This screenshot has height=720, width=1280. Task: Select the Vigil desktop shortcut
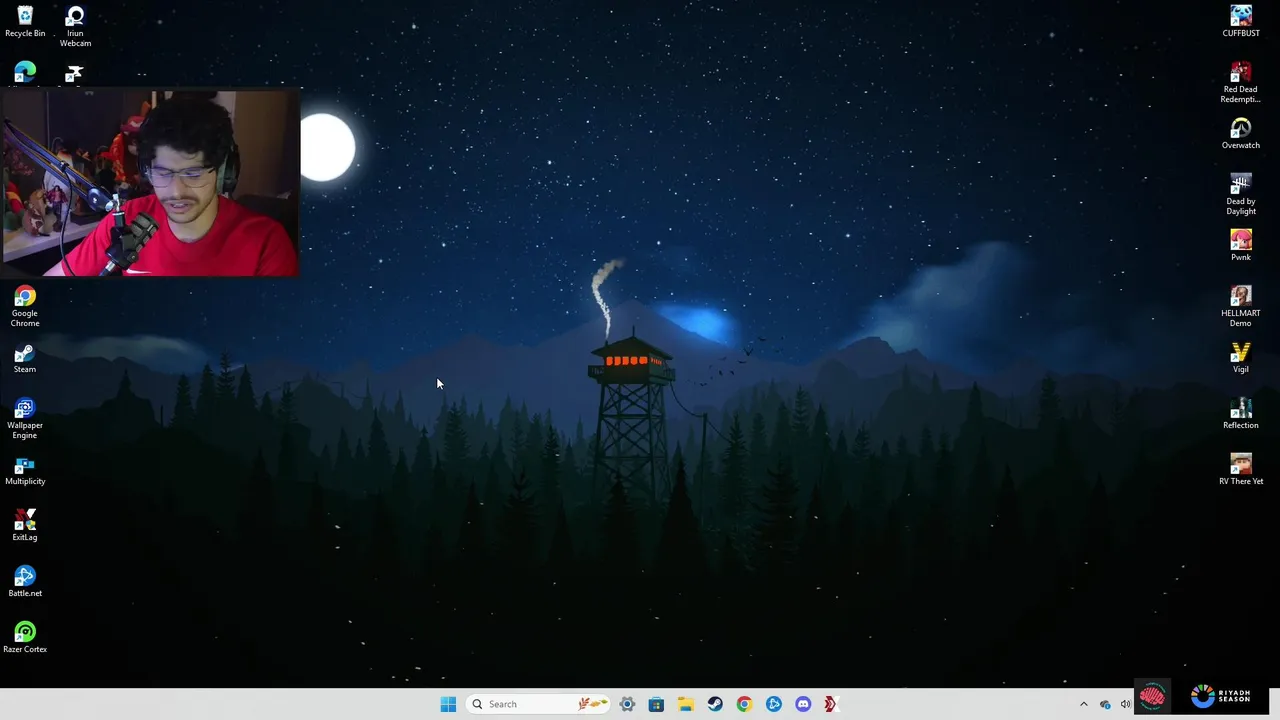[x=1241, y=358]
